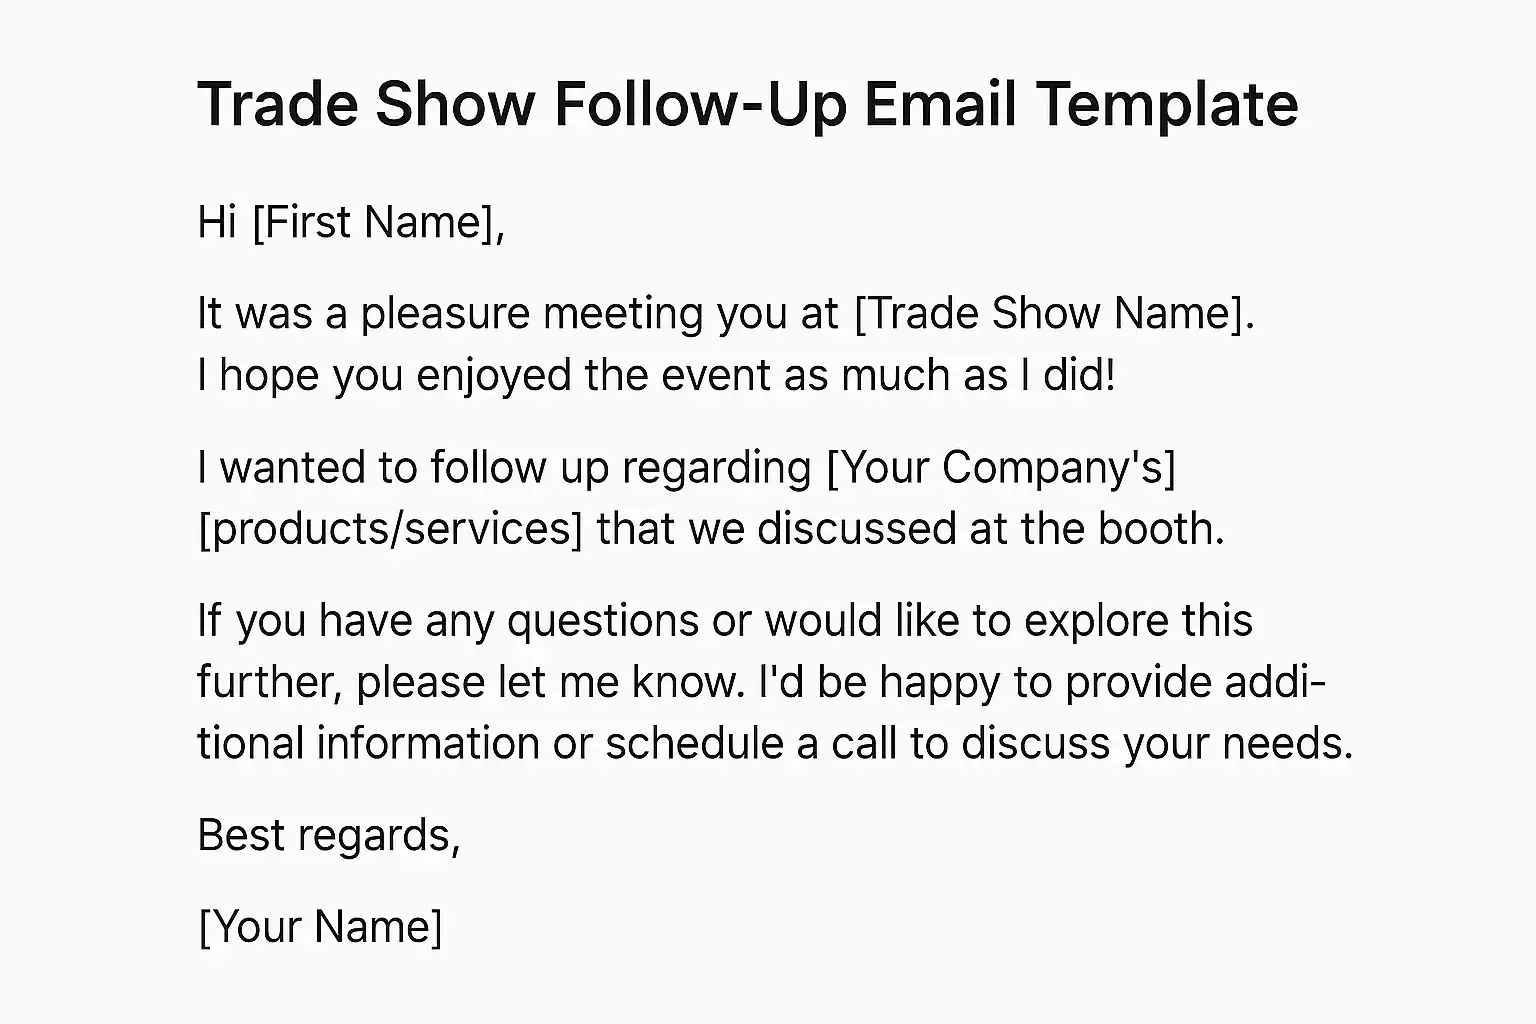The width and height of the screenshot is (1536, 1024).
Task: Select the [Your Name] signature placeholder
Action: [320, 927]
